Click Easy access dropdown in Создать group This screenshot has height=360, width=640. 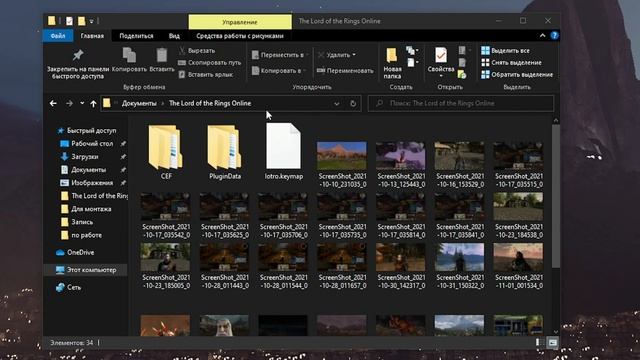click(x=412, y=62)
